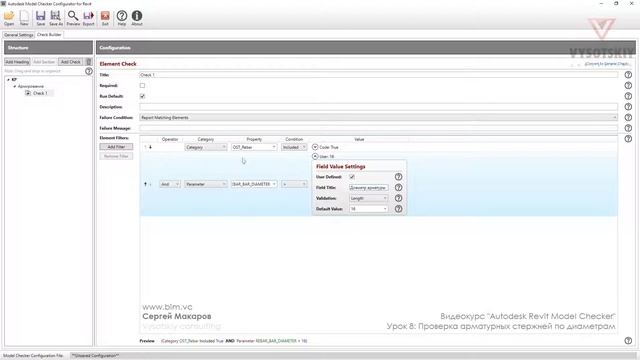The width and height of the screenshot is (640, 360).
Task: Click the help icon next to the Title field
Action: [x=628, y=75]
